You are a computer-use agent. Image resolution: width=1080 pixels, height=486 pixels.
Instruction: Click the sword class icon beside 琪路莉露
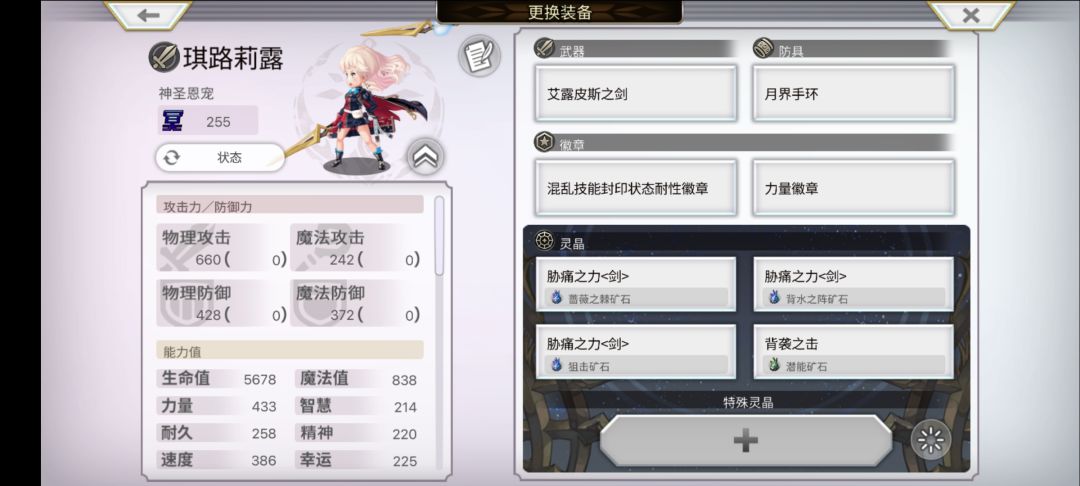[x=164, y=57]
